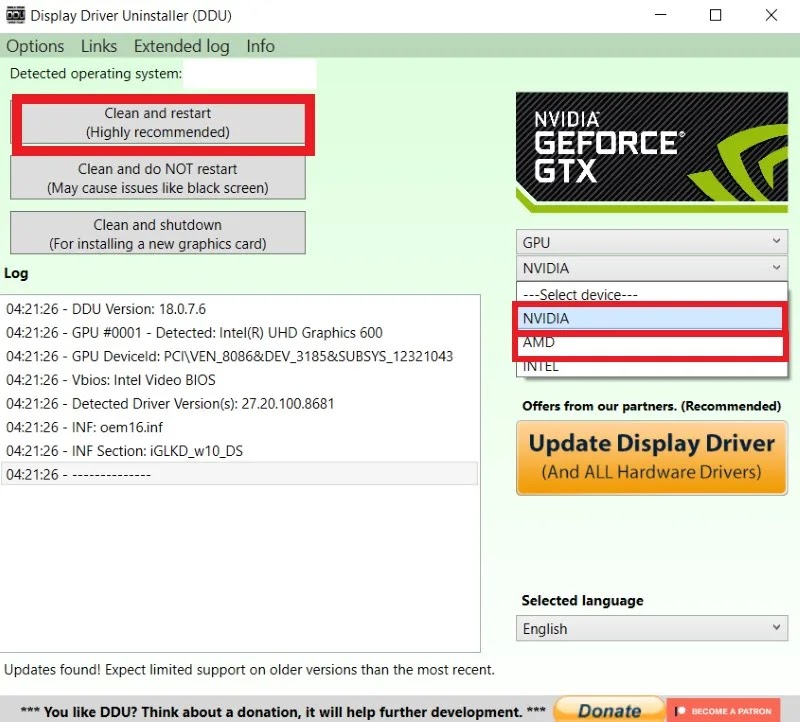The image size is (800, 722).
Task: Click the Update Display Driver banner
Action: (652, 458)
